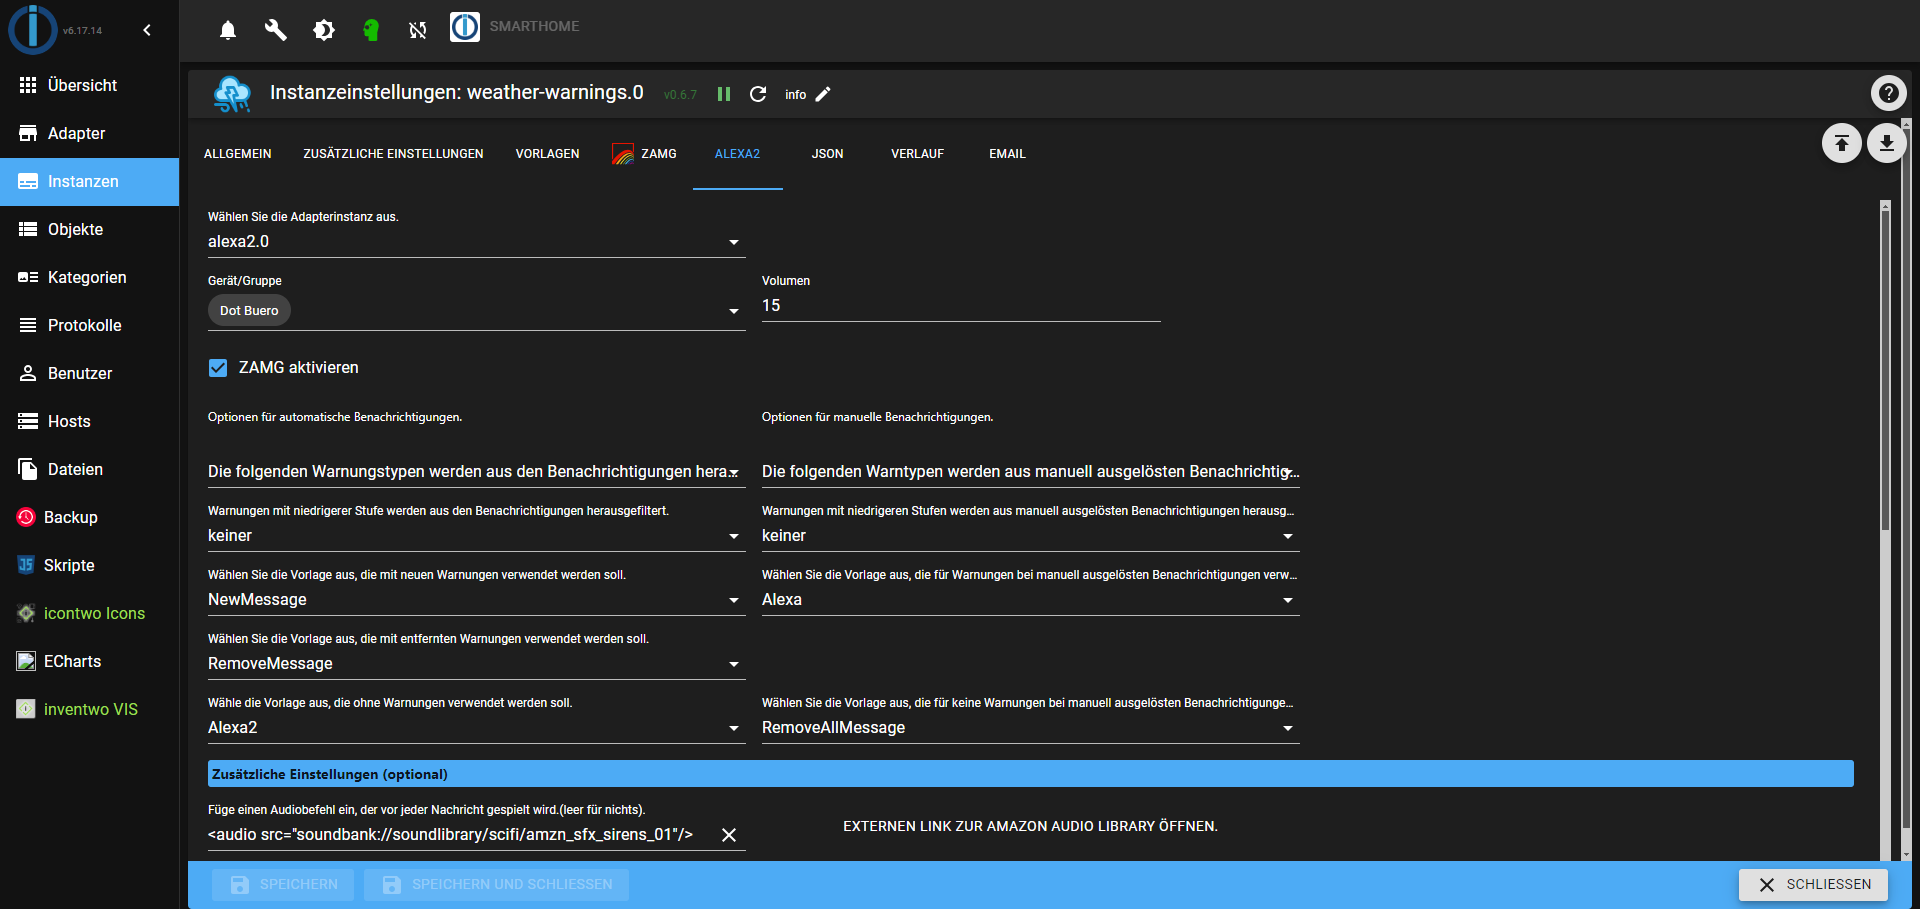Open system settings wrench icon
Viewport: 1920px width, 909px height.
[275, 30]
